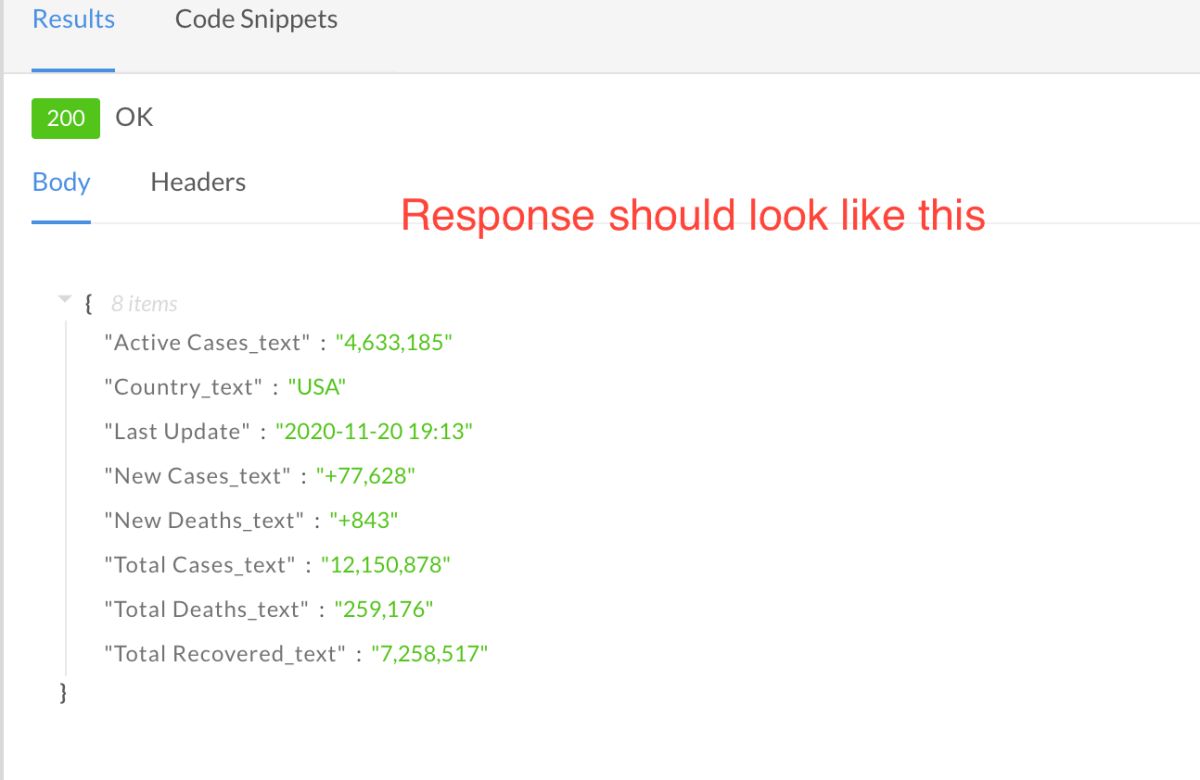Select the value "2020-11-20 19:13"
The height and width of the screenshot is (780, 1200).
pyautogui.click(x=374, y=432)
